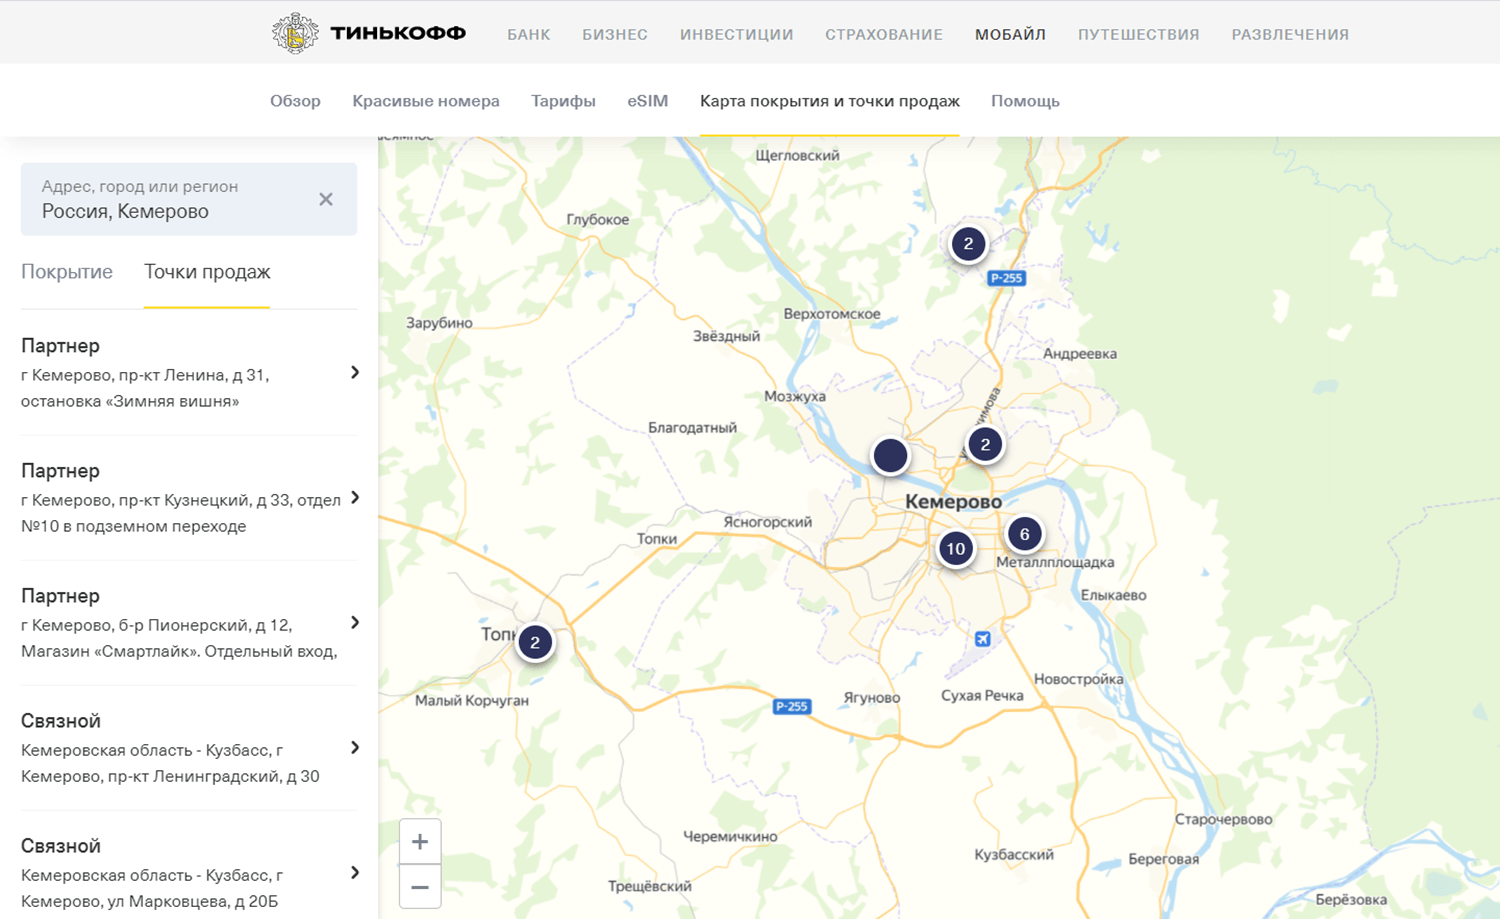Click the Кузбасский label on map
Viewport: 1500px width, 919px height.
tap(1014, 855)
